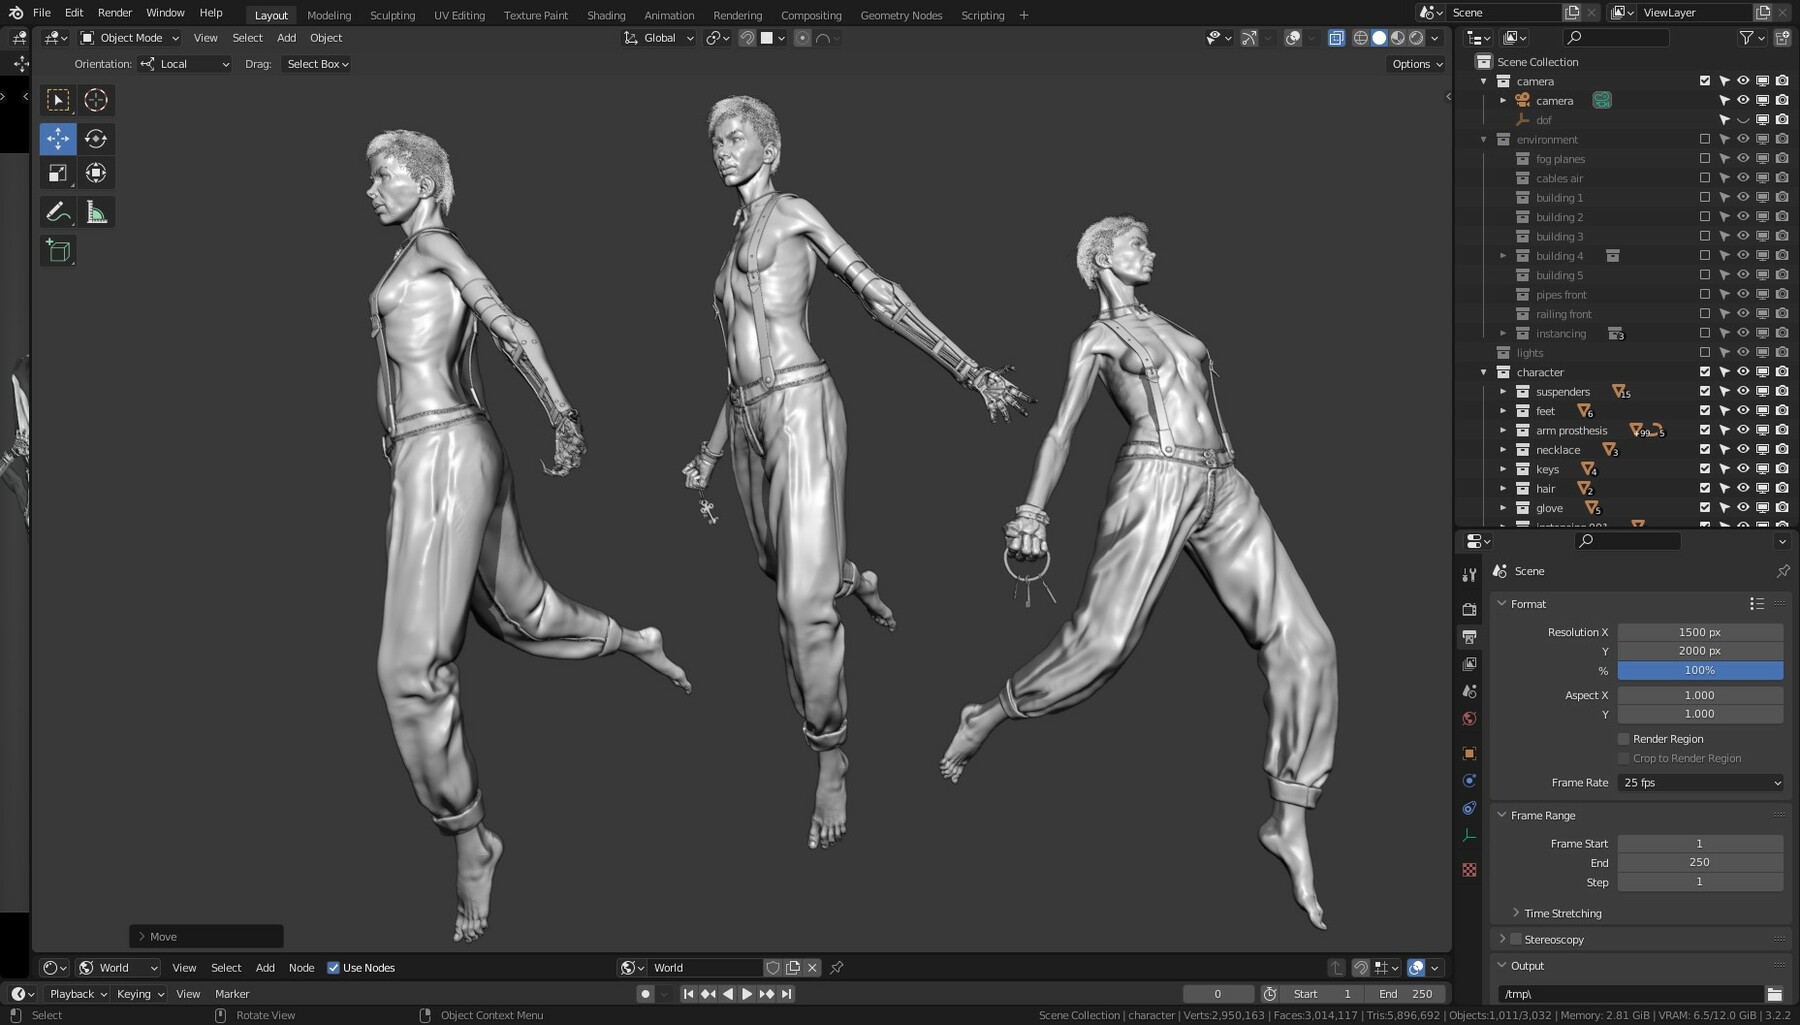Select the Annotate tool
The width and height of the screenshot is (1800, 1025).
click(57, 211)
